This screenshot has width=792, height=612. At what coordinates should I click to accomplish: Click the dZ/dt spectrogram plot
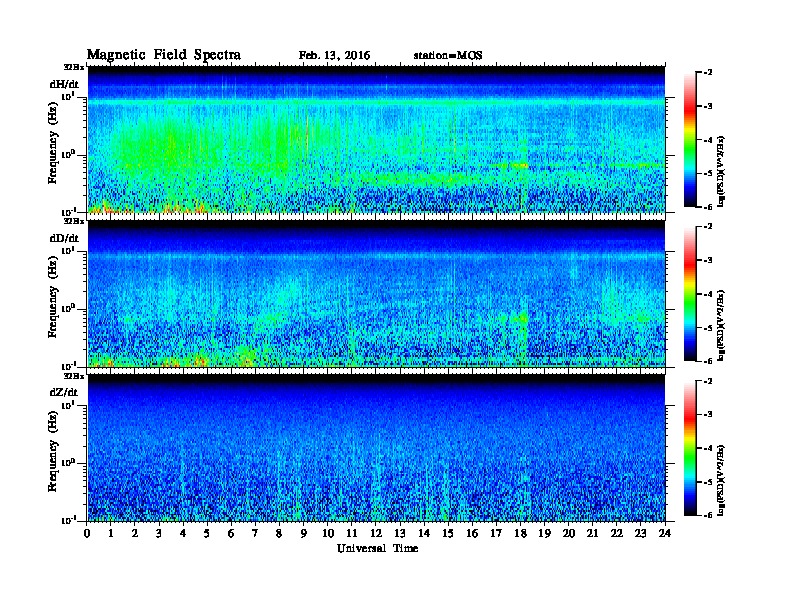point(376,448)
